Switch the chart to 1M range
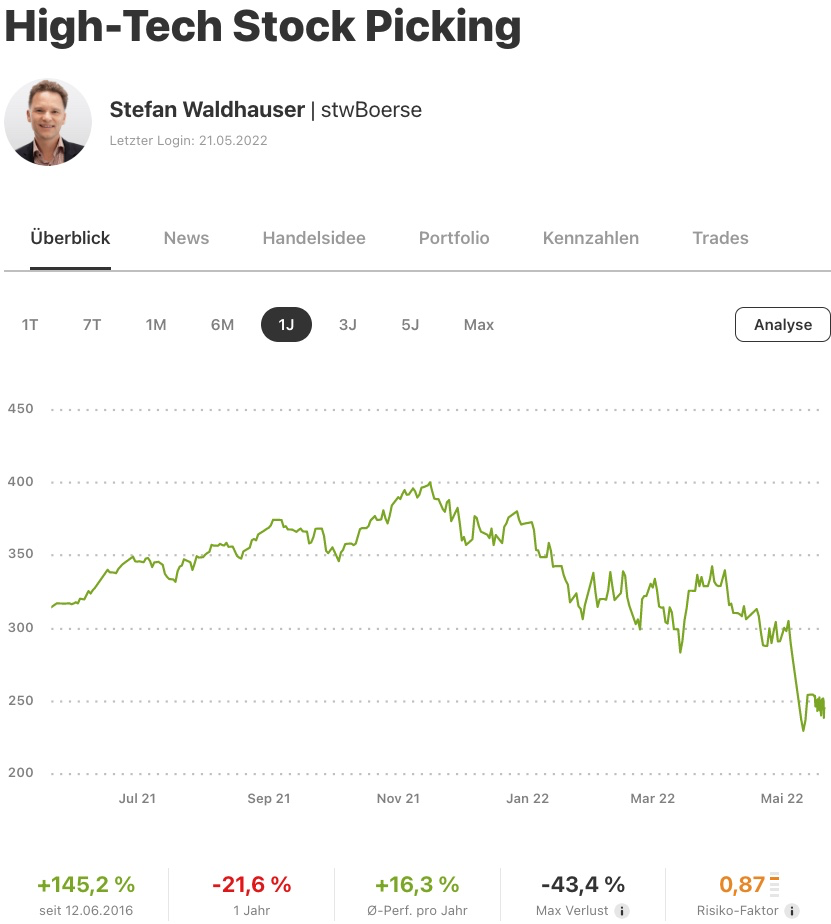Screen dimensions: 831x924 156,325
